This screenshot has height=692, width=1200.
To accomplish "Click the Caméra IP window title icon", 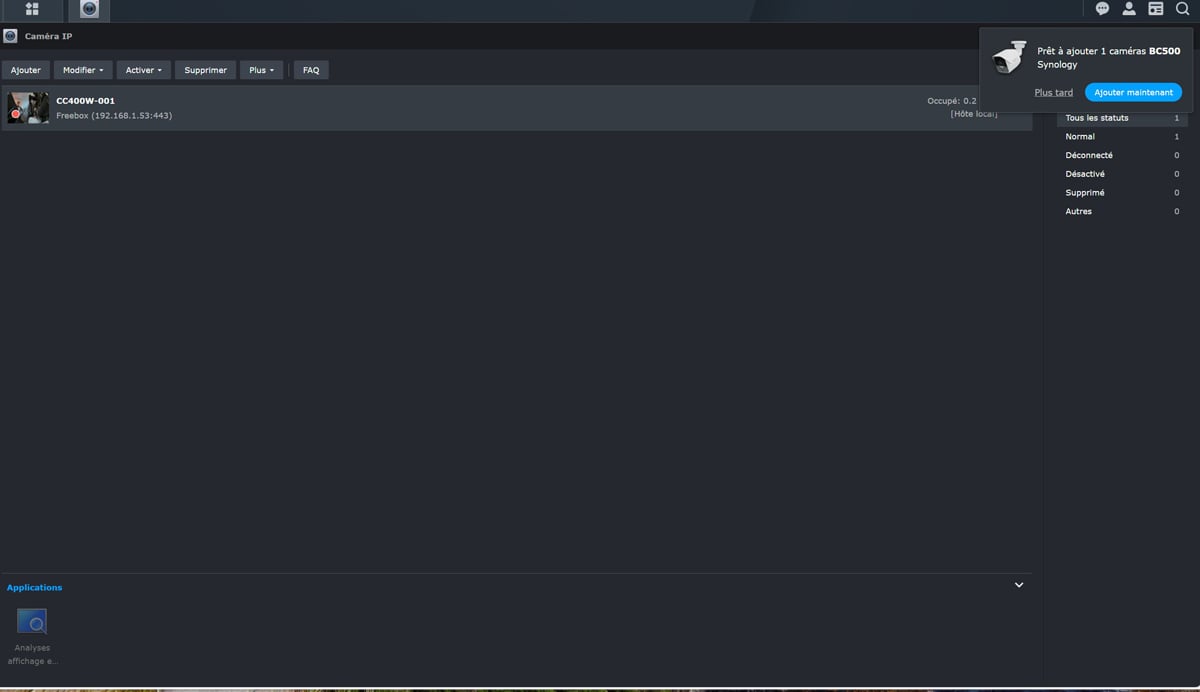I will click(x=11, y=36).
